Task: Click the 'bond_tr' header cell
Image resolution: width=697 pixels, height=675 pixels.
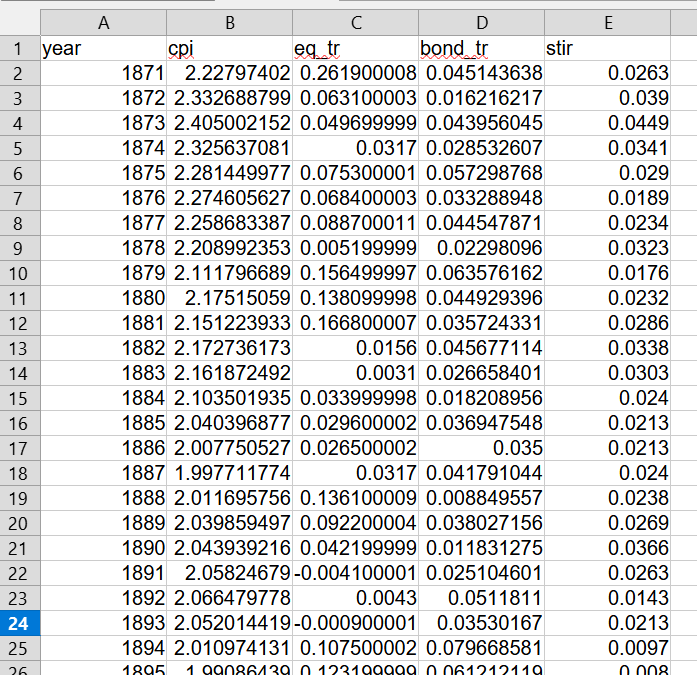Action: click(x=481, y=48)
